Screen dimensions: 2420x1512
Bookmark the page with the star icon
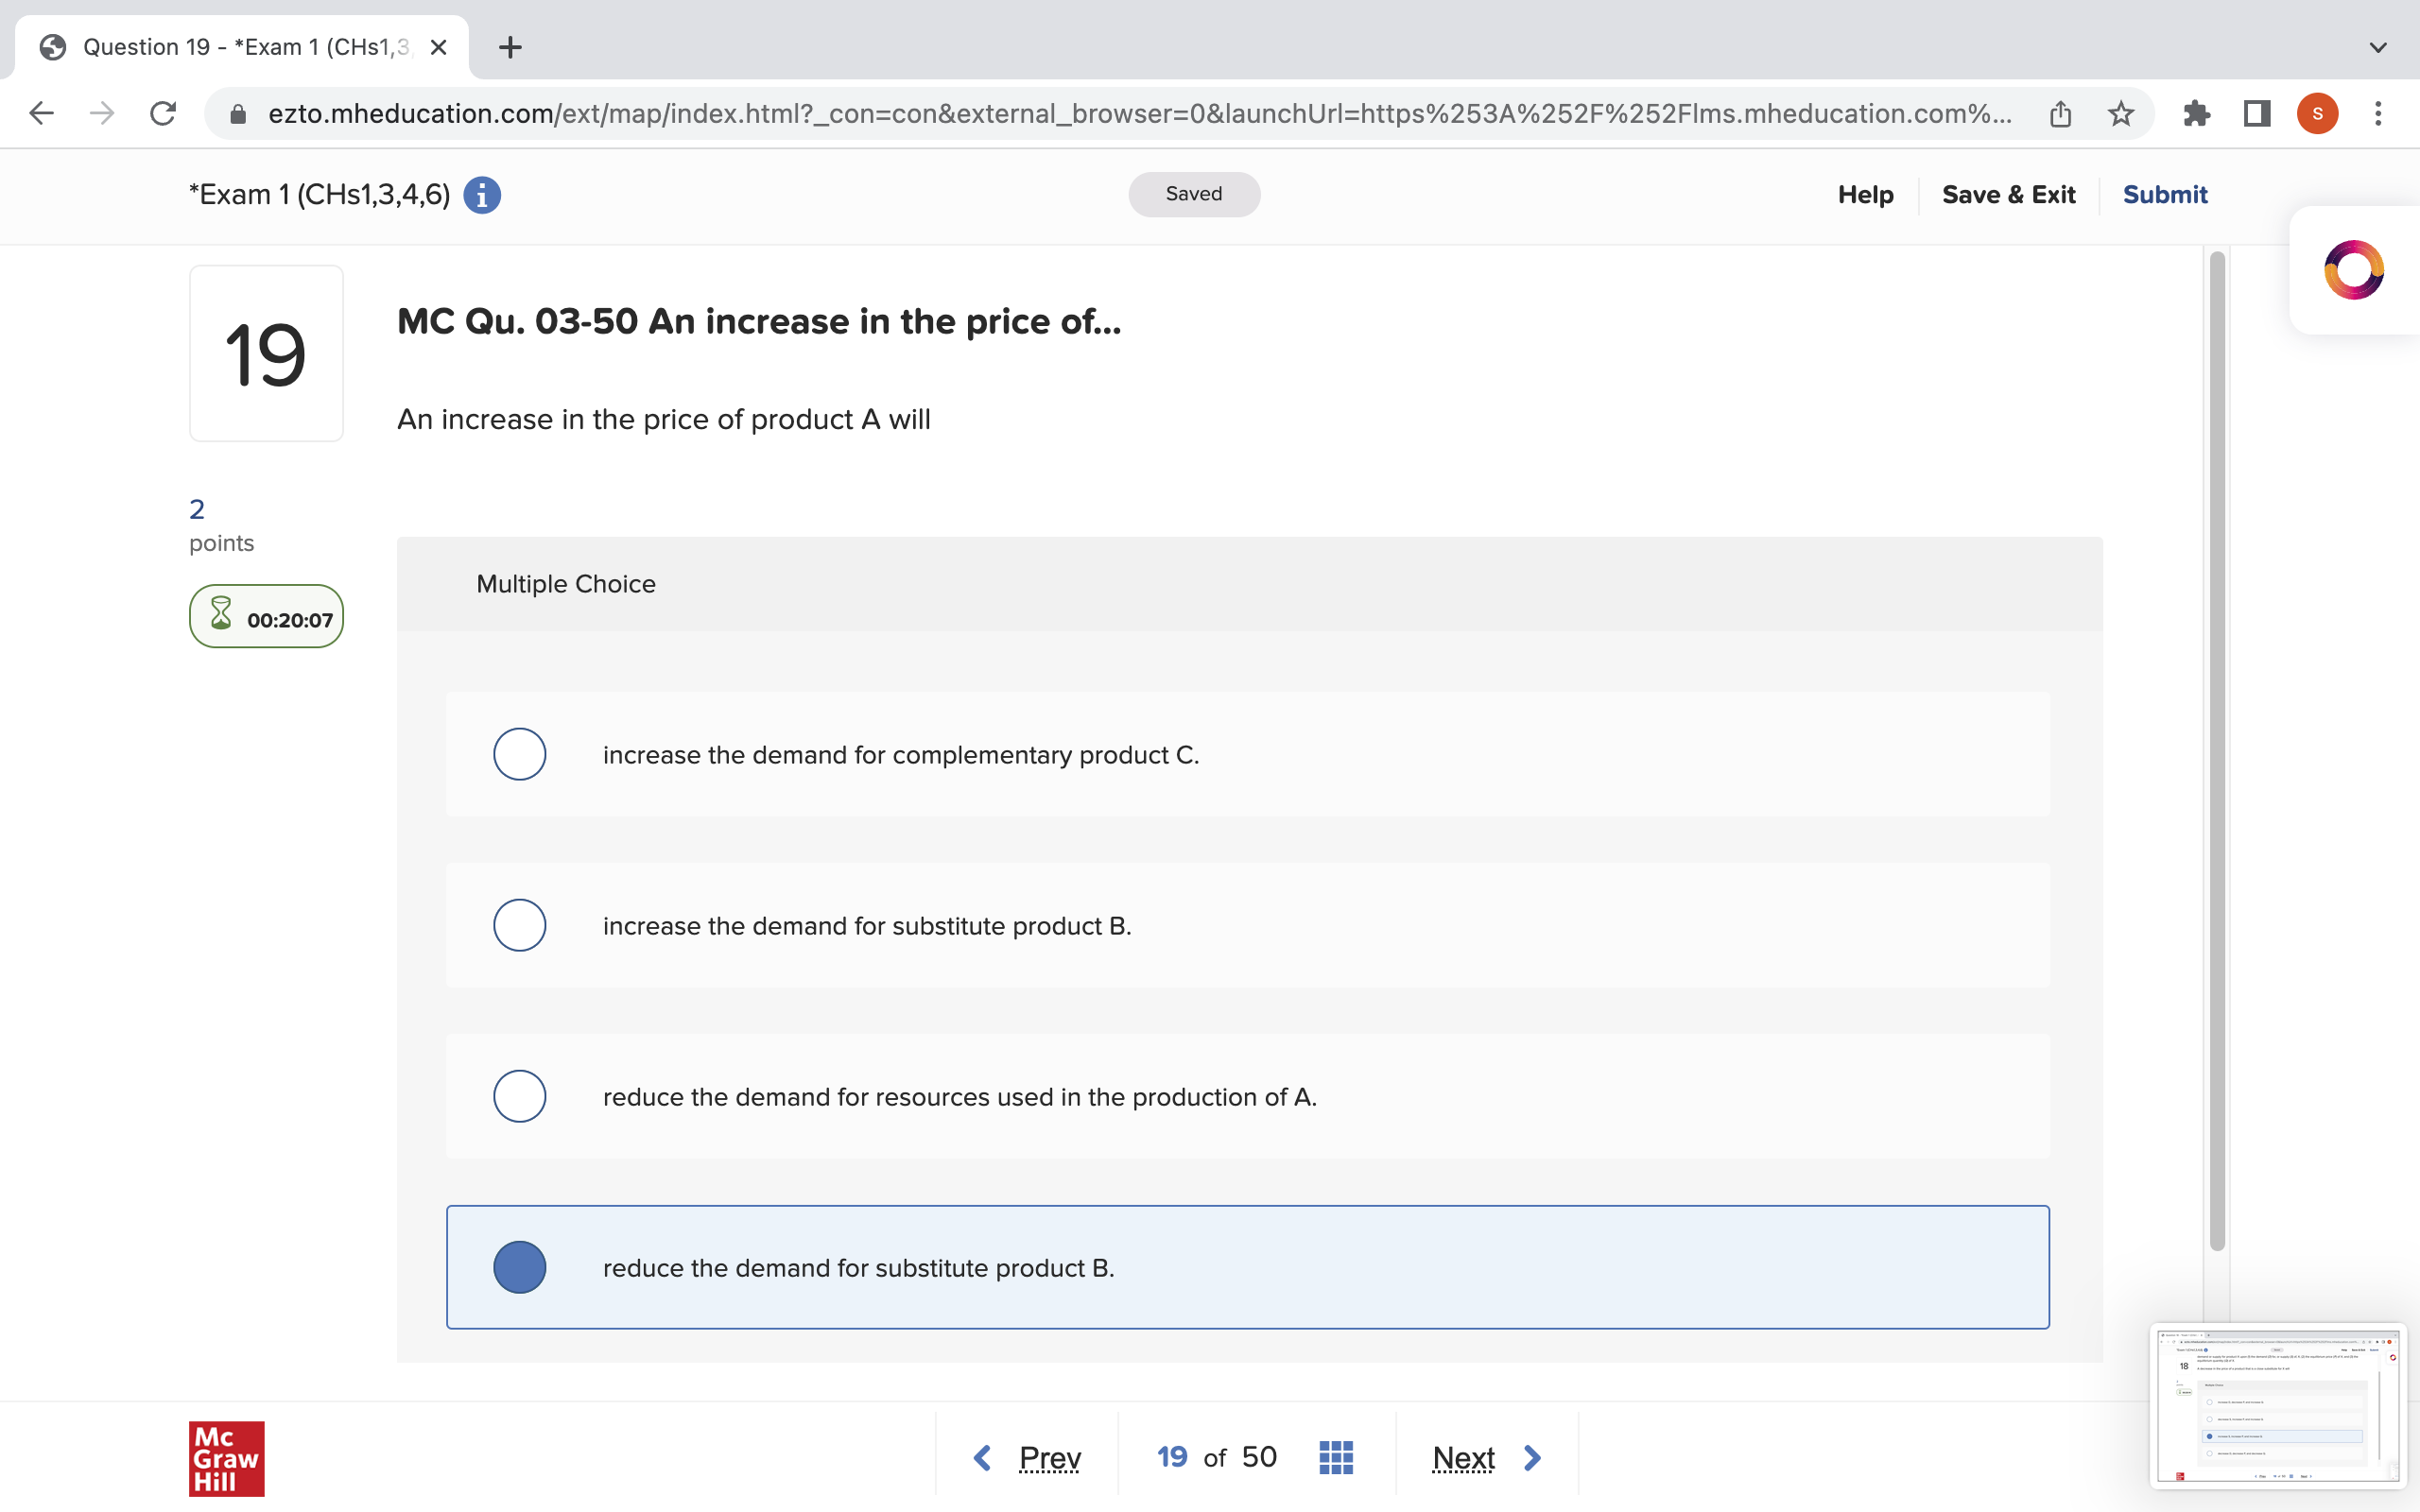tap(2121, 113)
